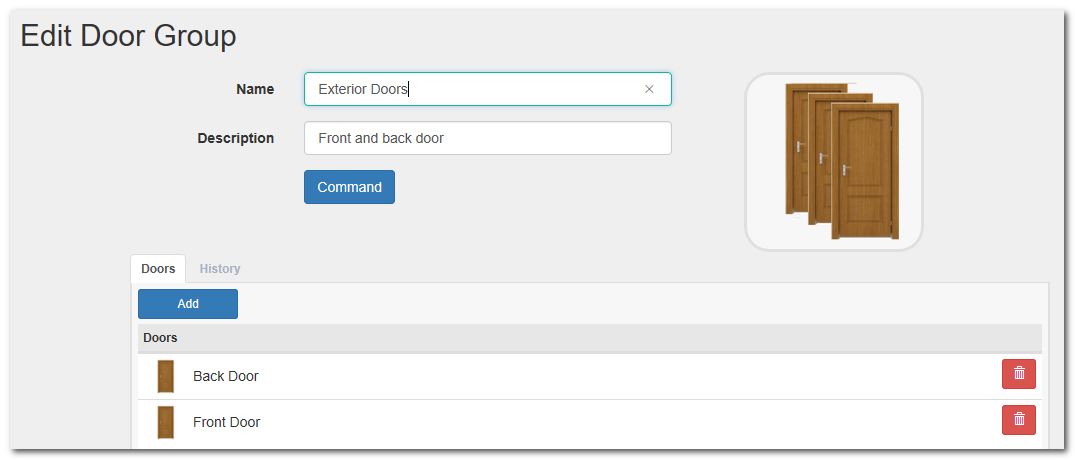This screenshot has width=1075, height=460.
Task: Select the Back Door name text
Action: pyautogui.click(x=226, y=376)
